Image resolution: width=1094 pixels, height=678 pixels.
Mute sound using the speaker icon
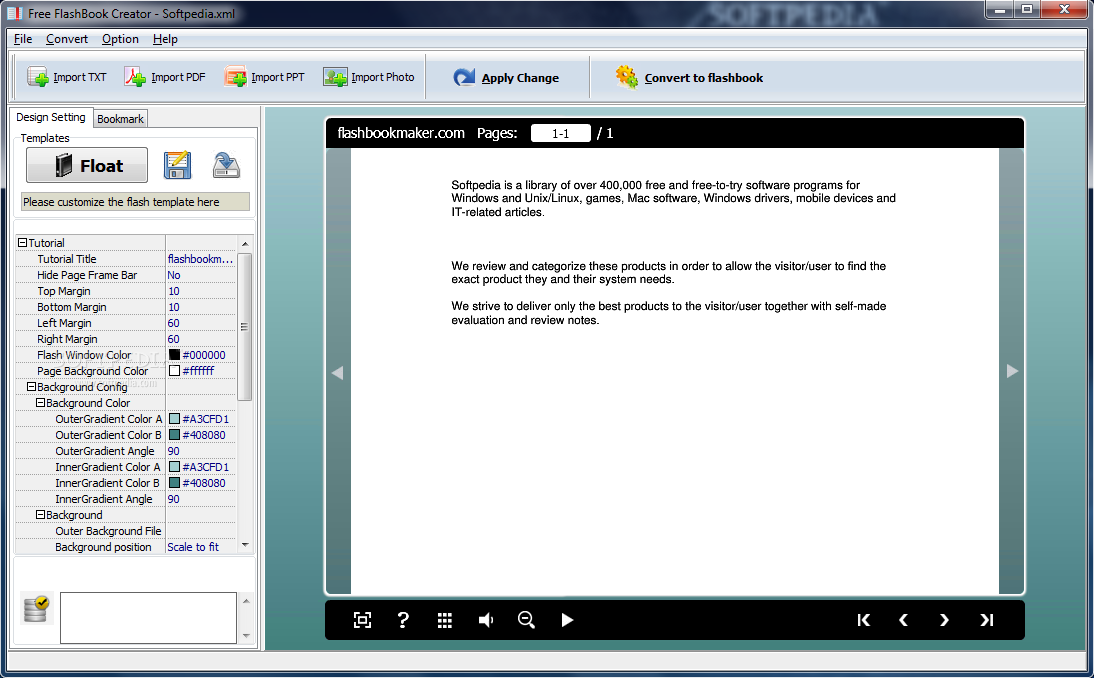[x=486, y=620]
